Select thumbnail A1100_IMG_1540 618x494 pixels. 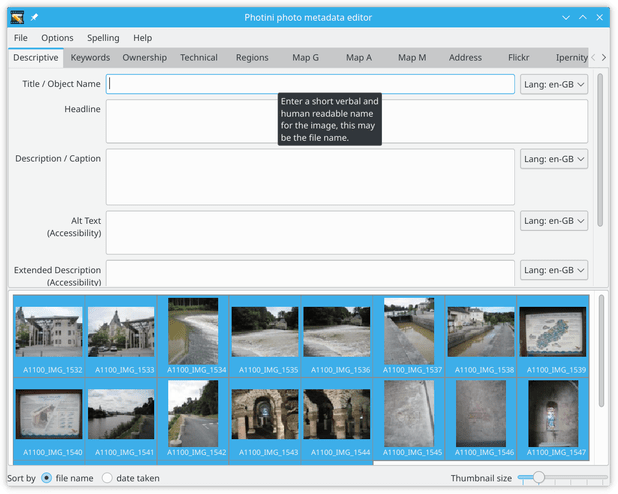pyautogui.click(x=49, y=419)
